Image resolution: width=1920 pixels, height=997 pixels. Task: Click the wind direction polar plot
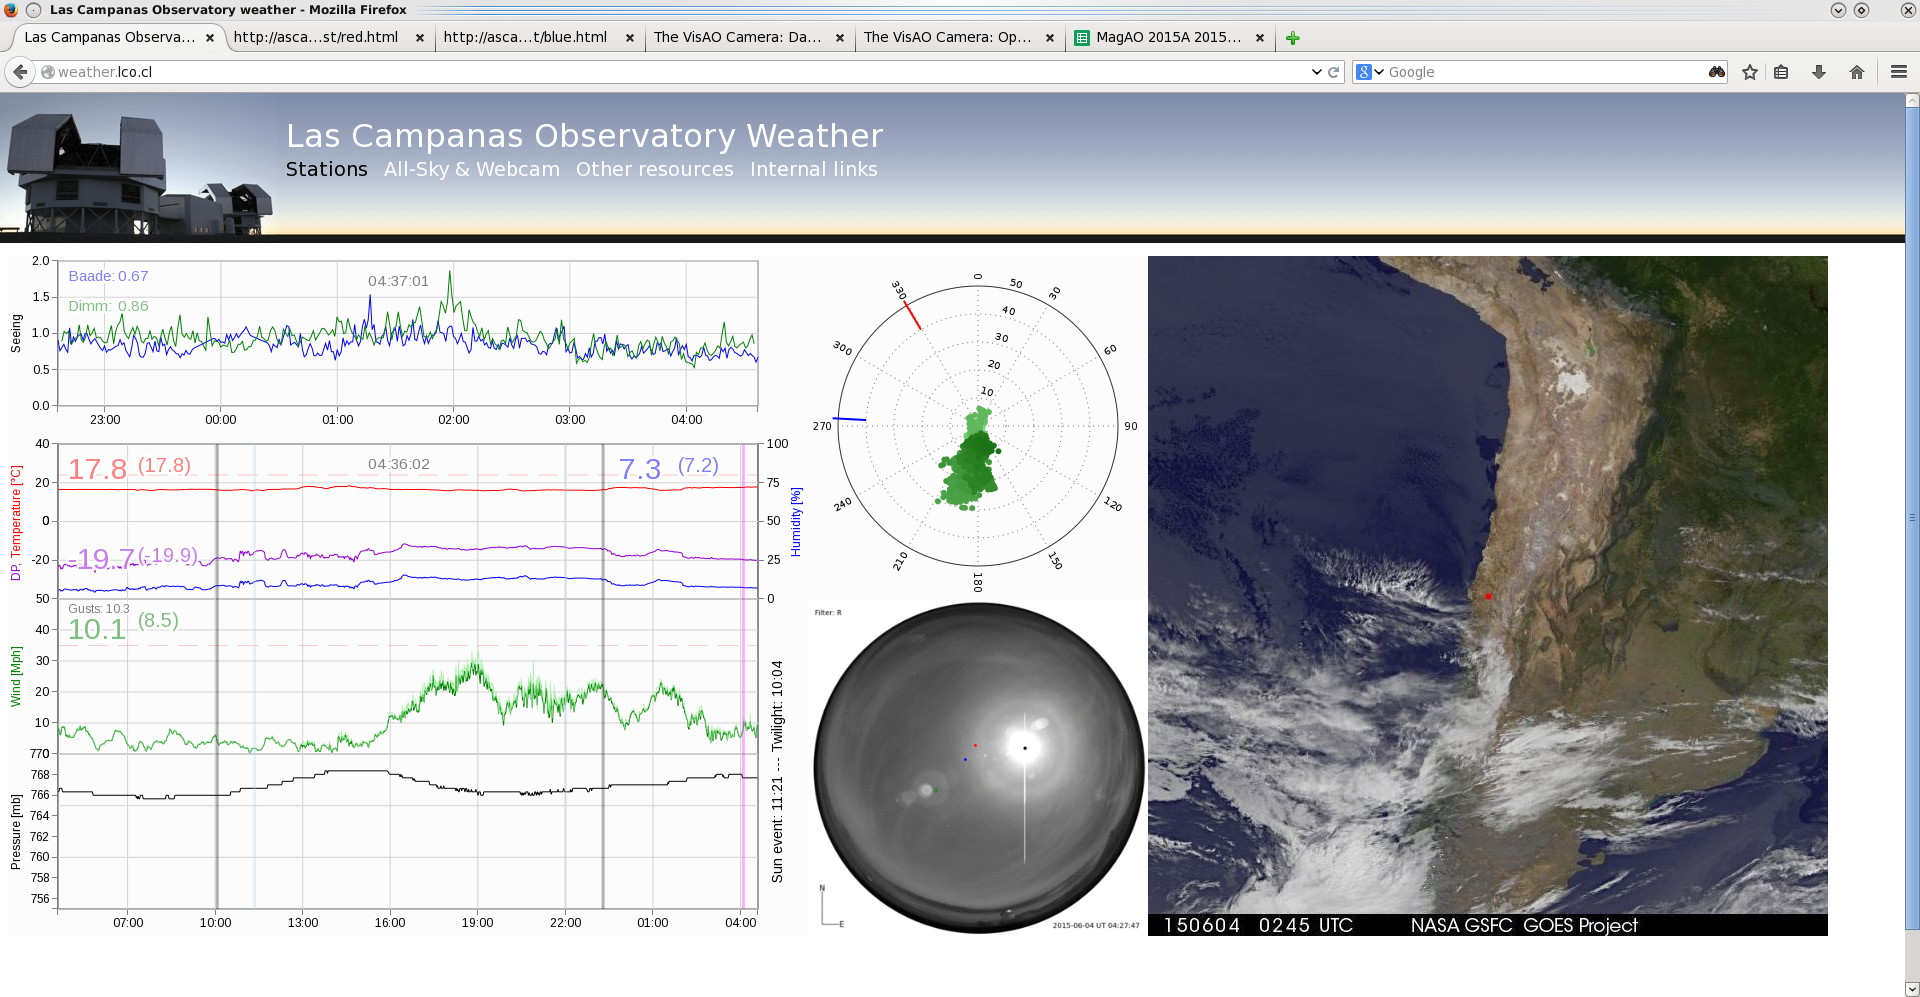coord(978,426)
